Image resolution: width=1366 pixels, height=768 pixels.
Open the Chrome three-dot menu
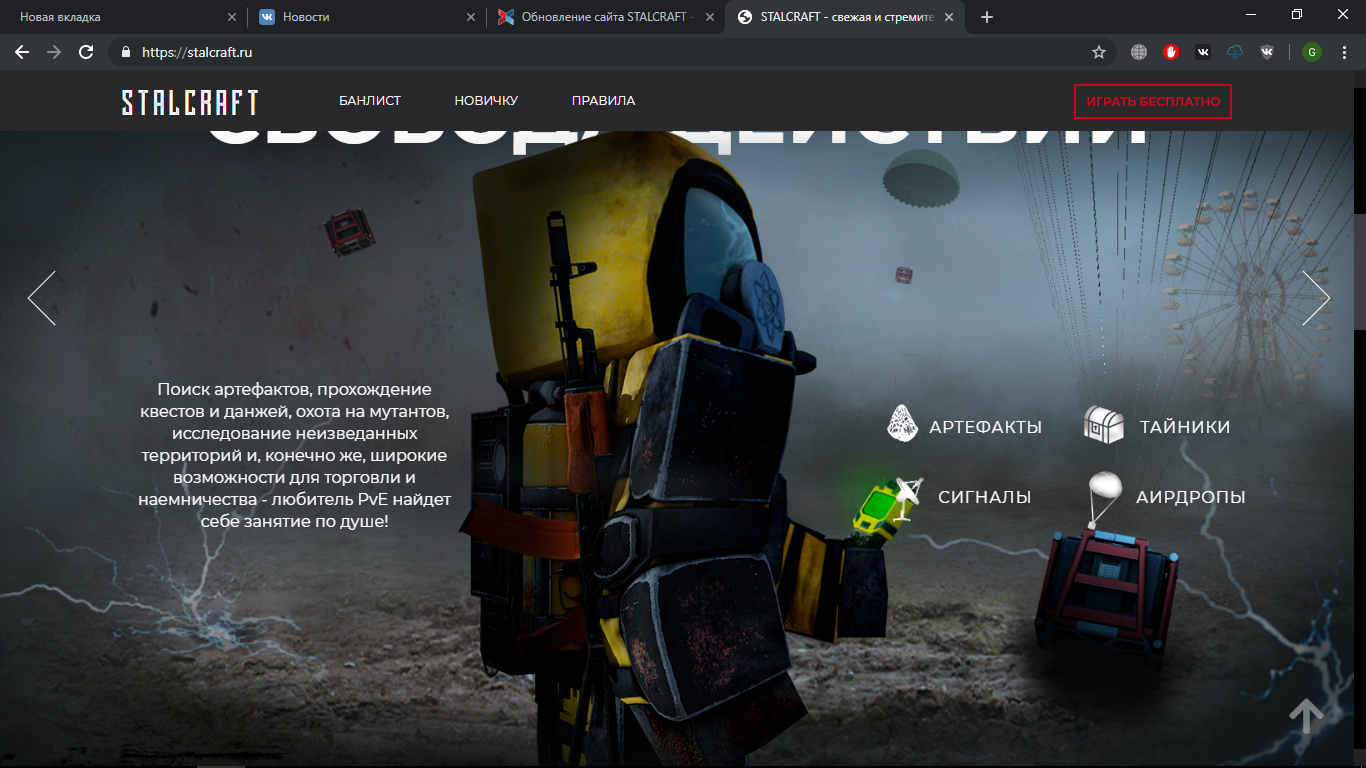(1344, 52)
